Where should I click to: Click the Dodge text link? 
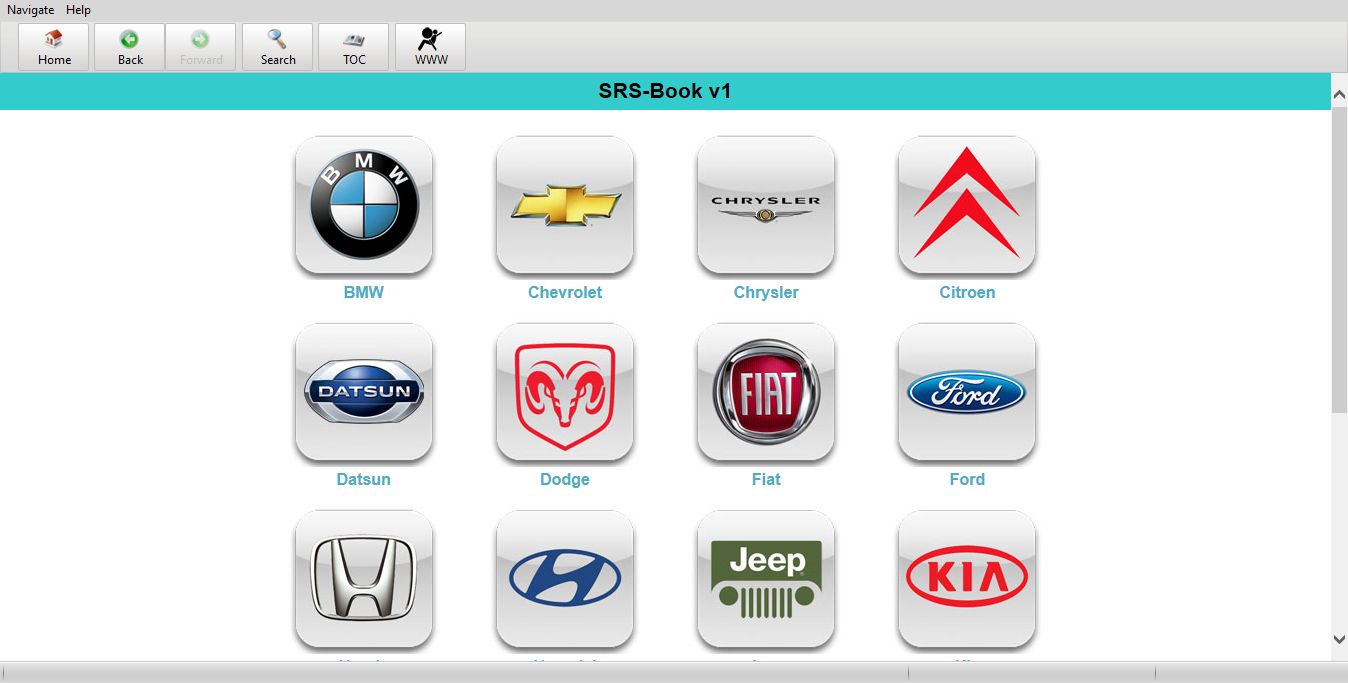(565, 480)
